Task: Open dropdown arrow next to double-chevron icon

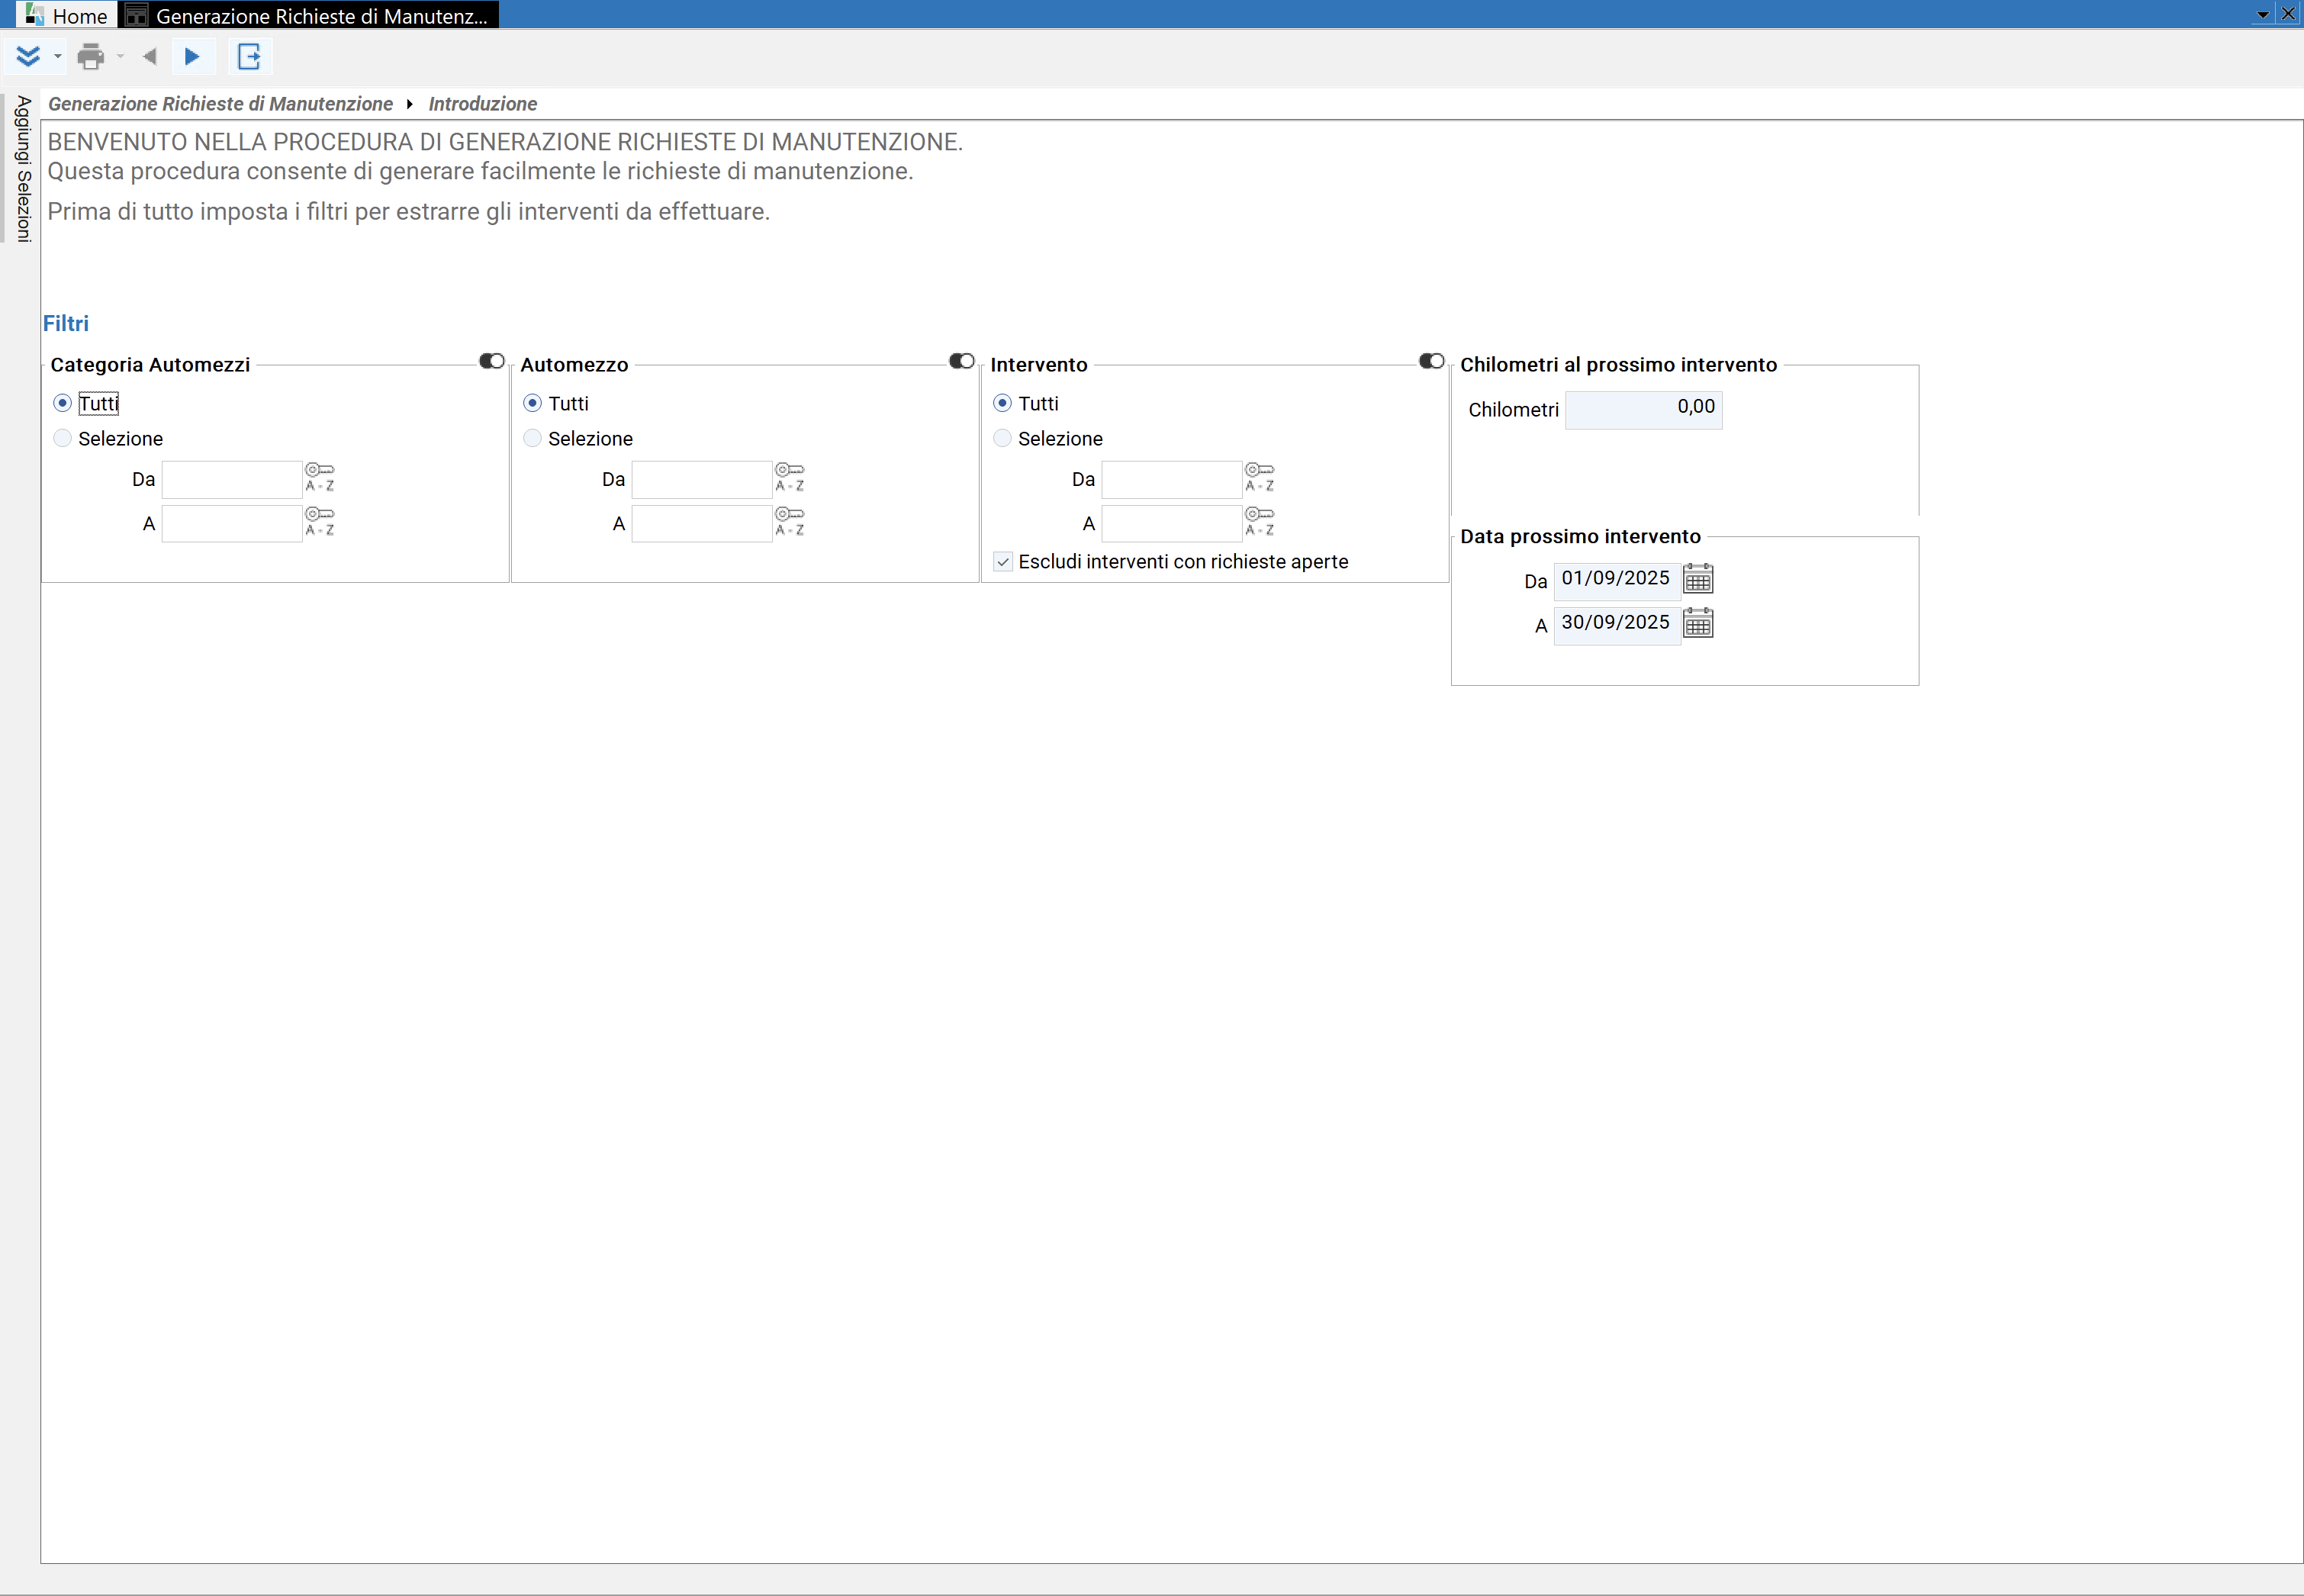Action: click(x=58, y=57)
